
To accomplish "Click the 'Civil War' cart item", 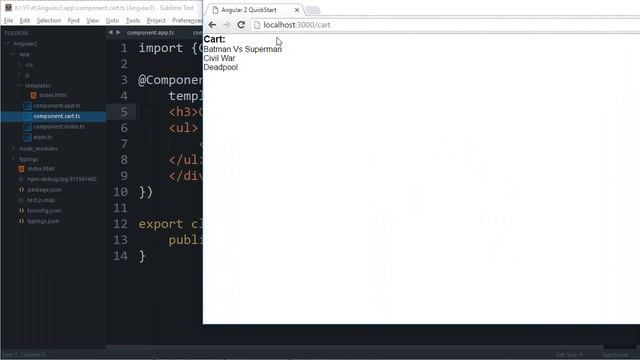I will [219, 58].
